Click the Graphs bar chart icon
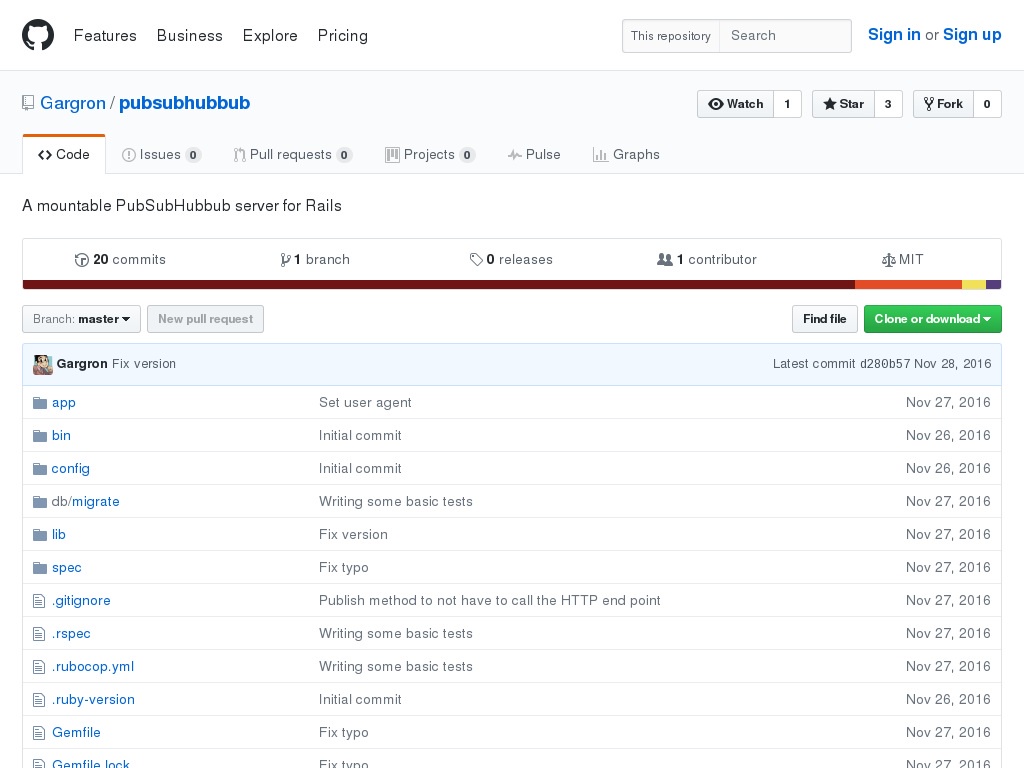 [600, 155]
